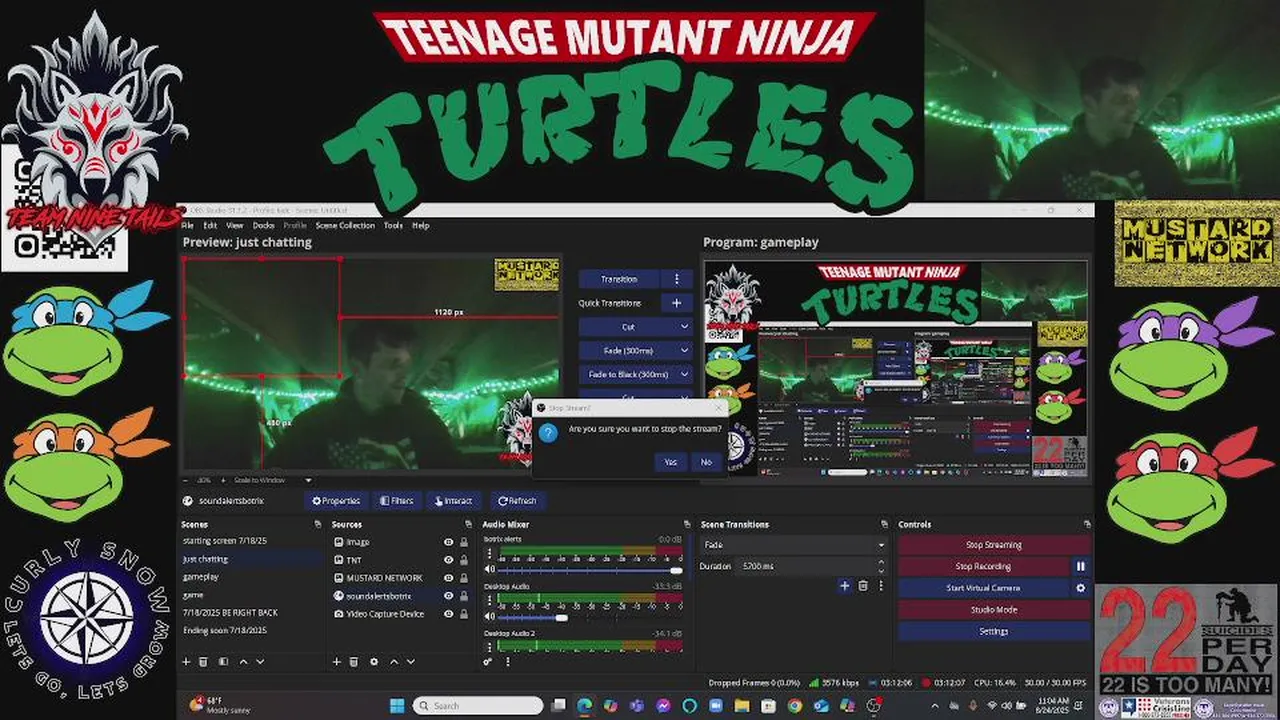Hide the Image source eye icon

pyautogui.click(x=448, y=542)
